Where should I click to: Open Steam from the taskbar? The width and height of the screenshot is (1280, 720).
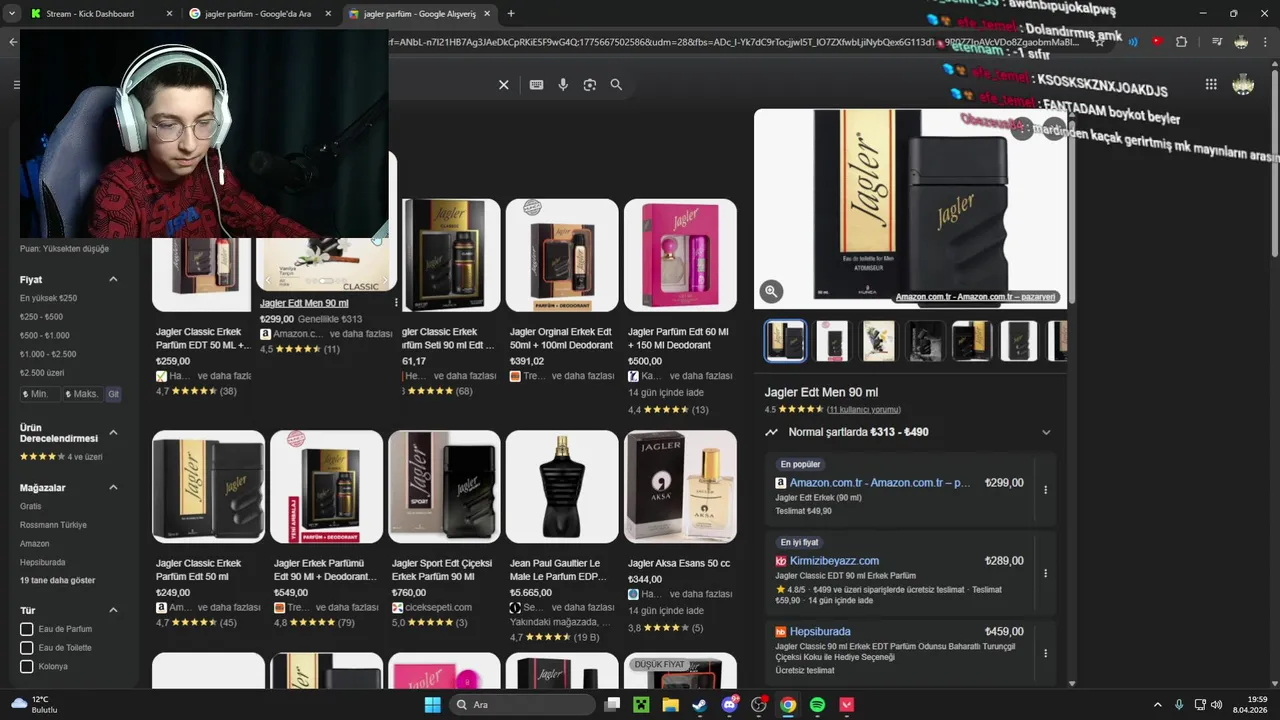[x=699, y=705]
